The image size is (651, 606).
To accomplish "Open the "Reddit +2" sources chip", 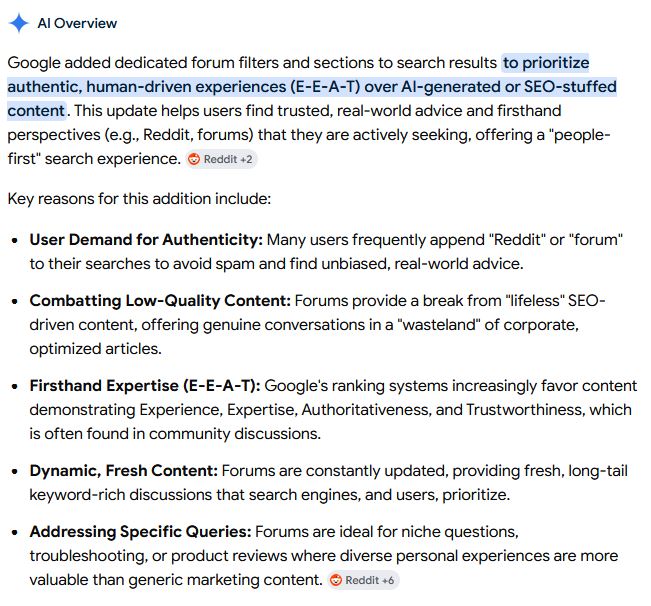I will click(221, 159).
